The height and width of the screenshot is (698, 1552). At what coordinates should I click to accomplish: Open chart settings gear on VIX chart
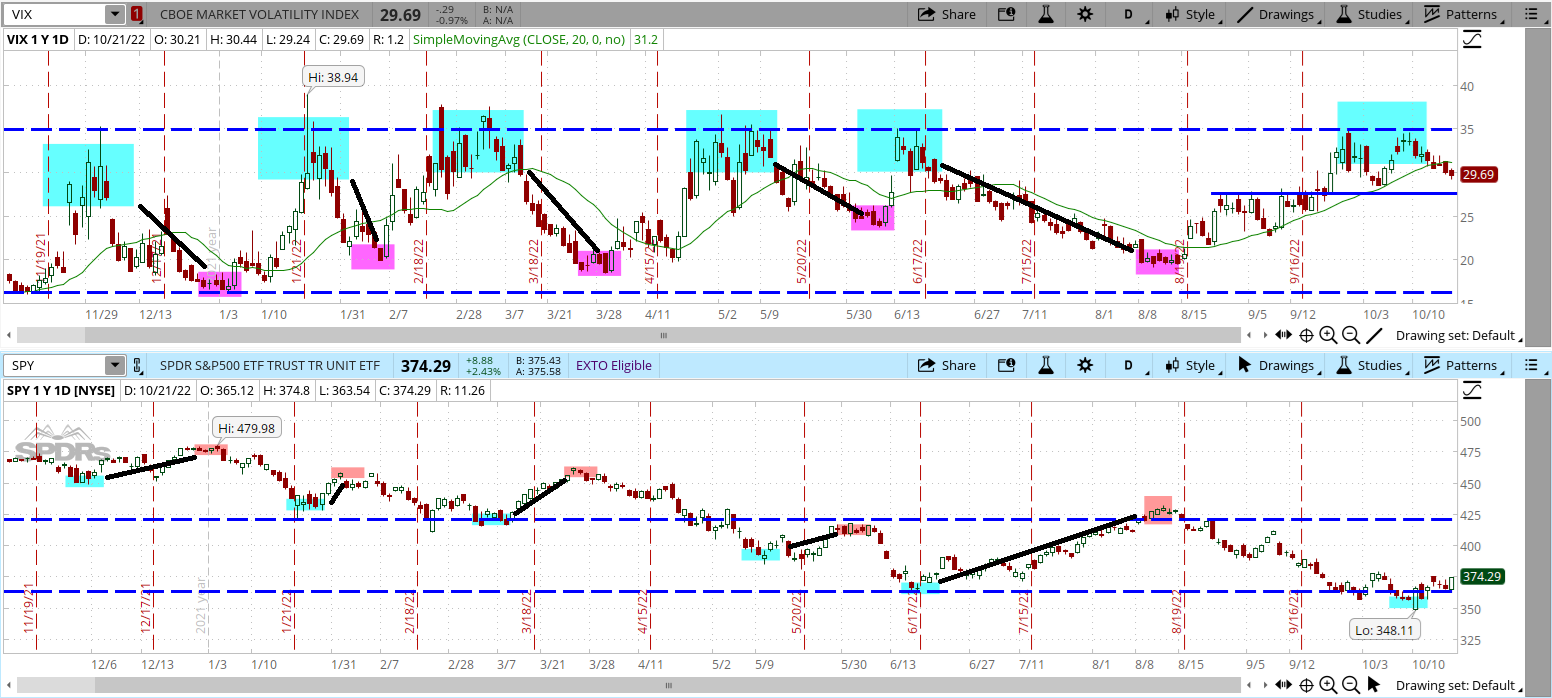[1085, 14]
